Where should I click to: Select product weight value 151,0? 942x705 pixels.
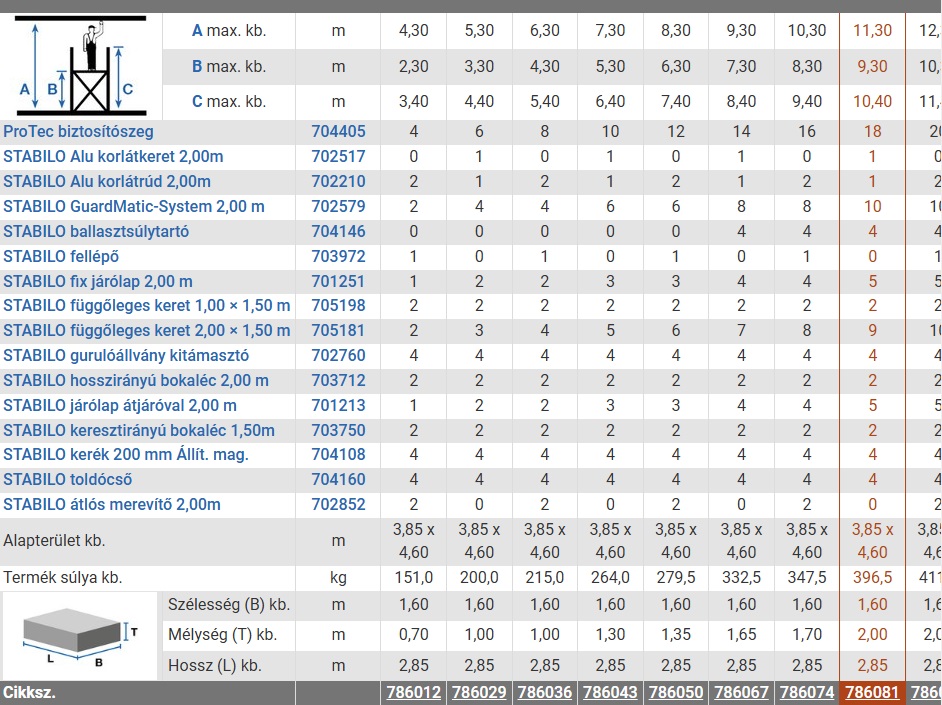coord(414,578)
